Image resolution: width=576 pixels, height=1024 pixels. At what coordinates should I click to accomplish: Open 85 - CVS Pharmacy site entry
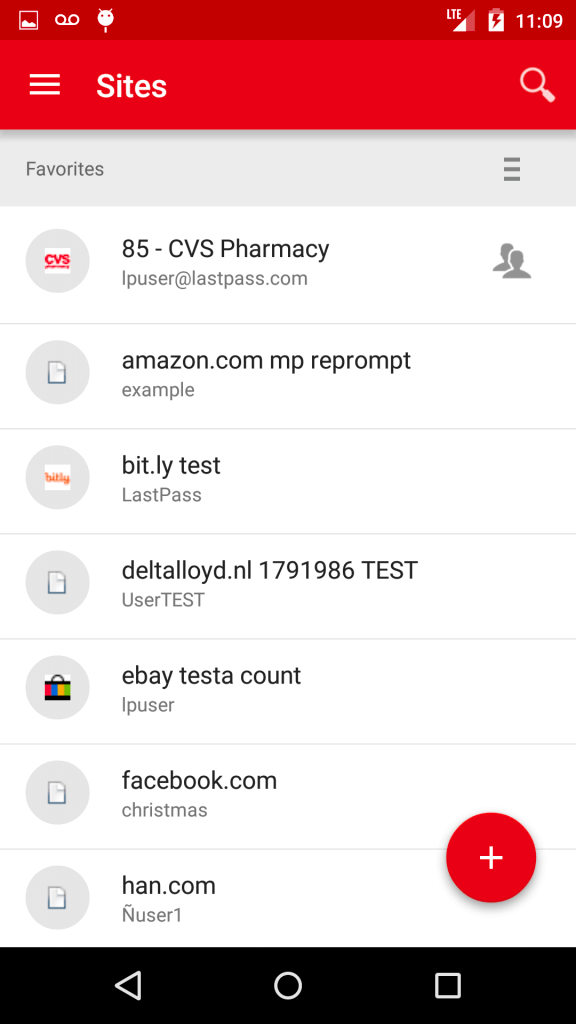(288, 265)
